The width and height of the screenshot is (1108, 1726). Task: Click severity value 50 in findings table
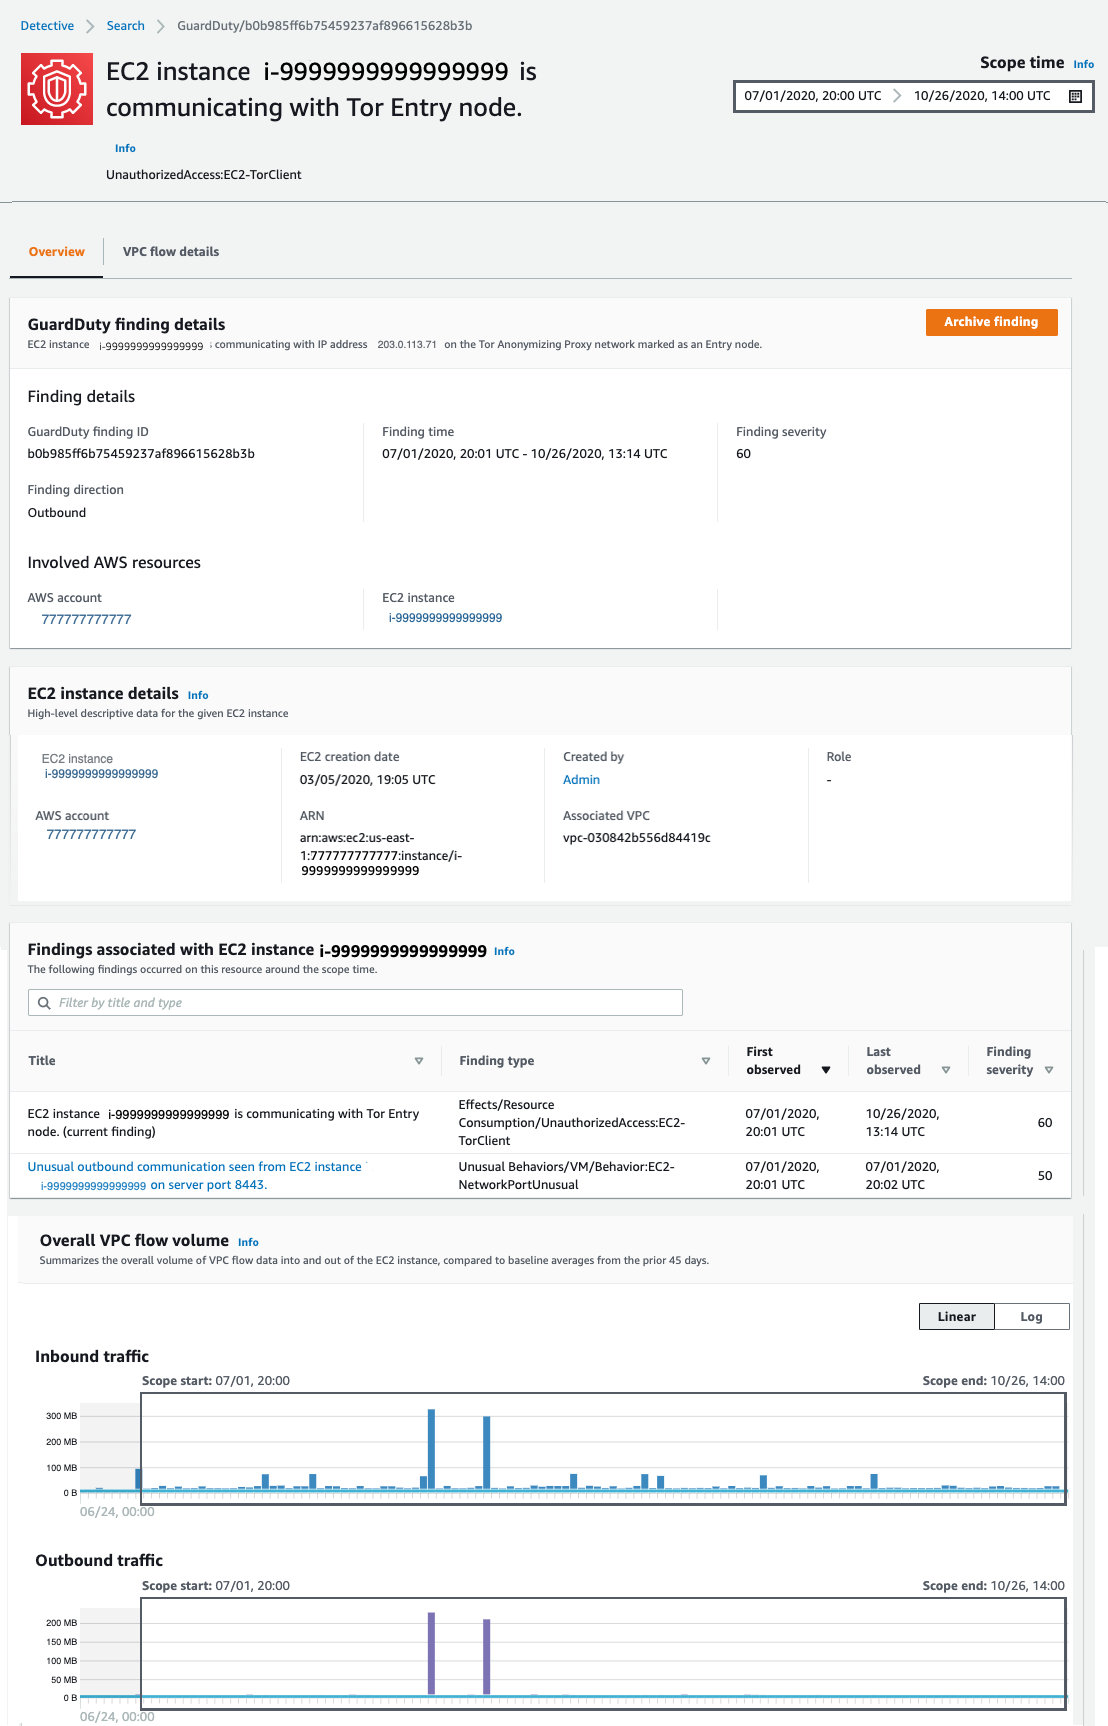click(x=1045, y=1176)
